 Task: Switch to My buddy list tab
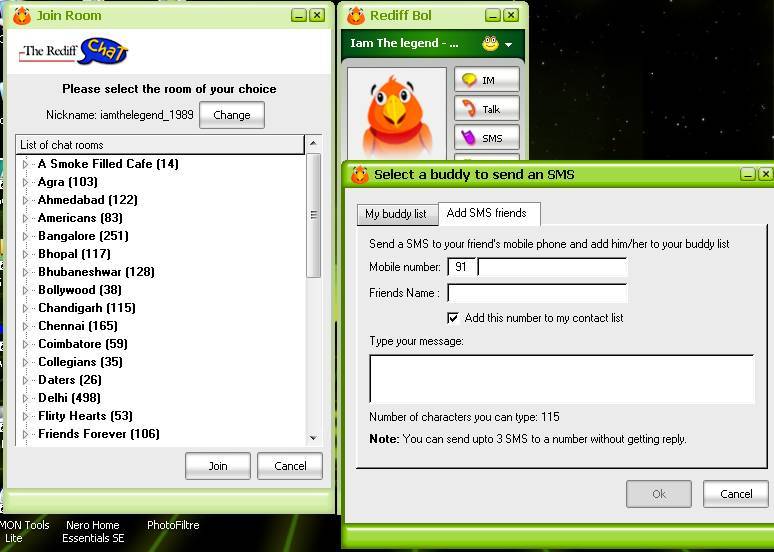click(395, 214)
